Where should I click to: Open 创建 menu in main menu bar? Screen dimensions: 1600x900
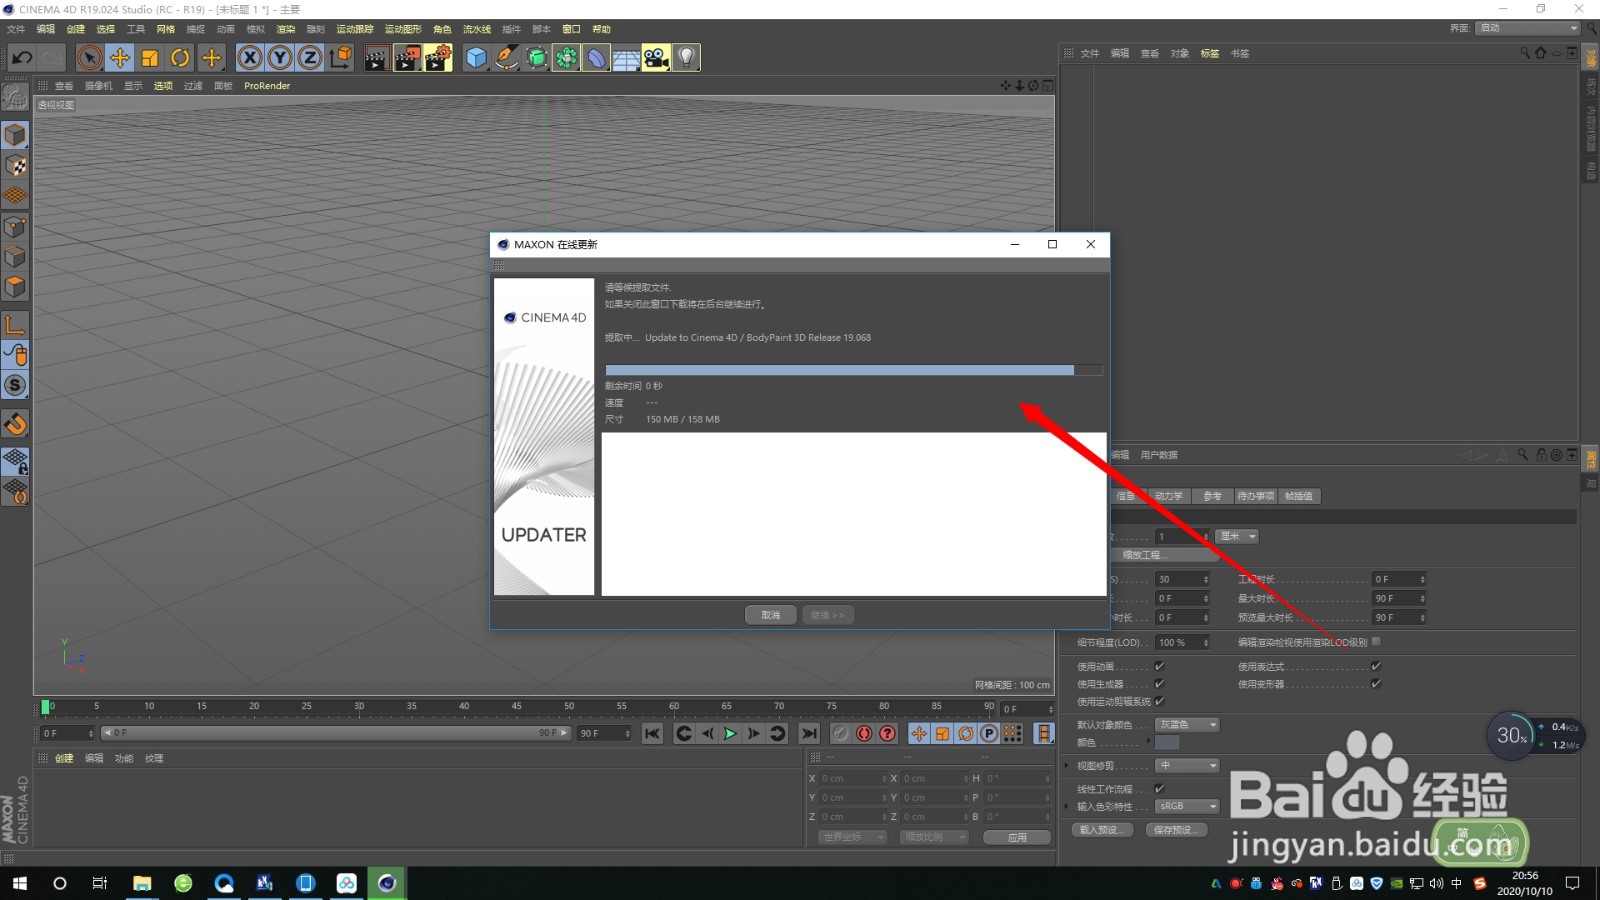pyautogui.click(x=76, y=29)
